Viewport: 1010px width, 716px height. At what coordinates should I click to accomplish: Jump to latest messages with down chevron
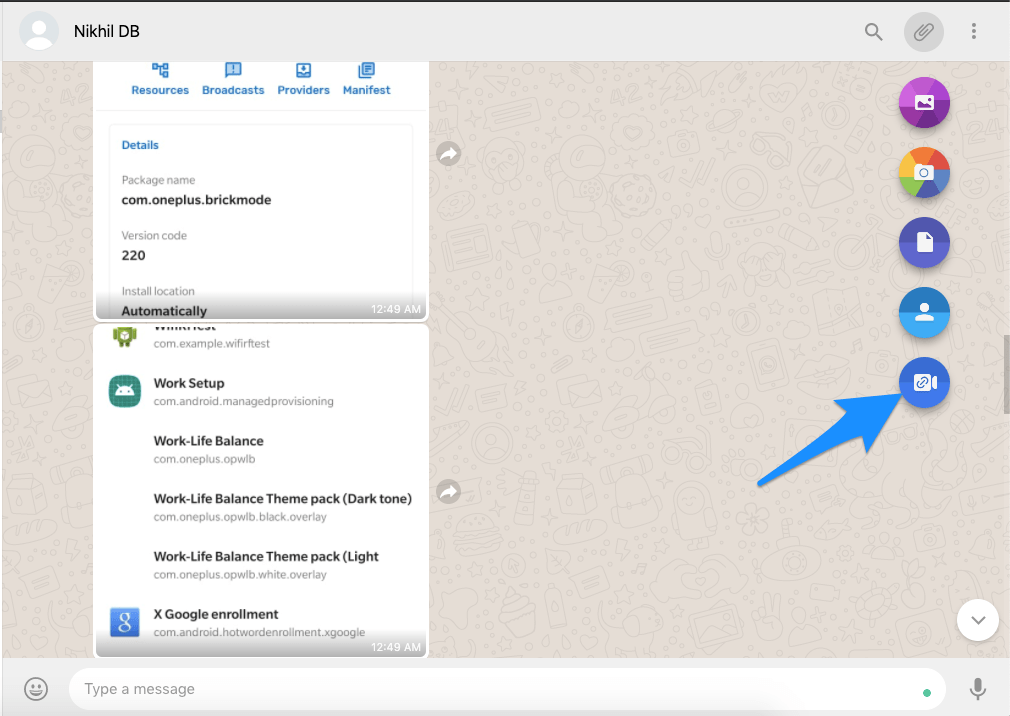pos(978,620)
